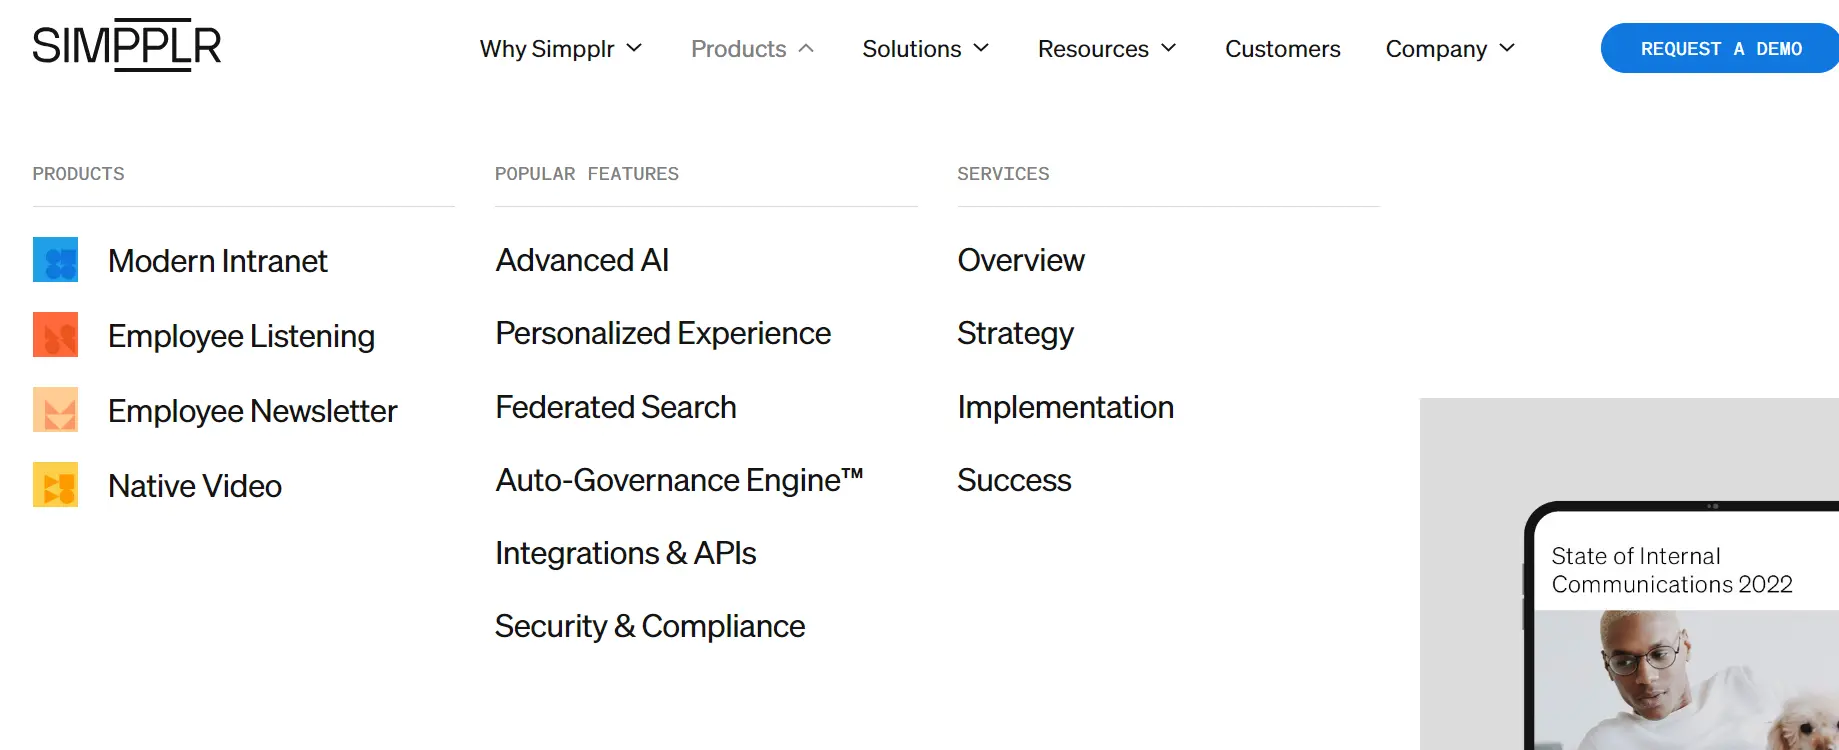Open the Modern Intranet product link

[218, 261]
